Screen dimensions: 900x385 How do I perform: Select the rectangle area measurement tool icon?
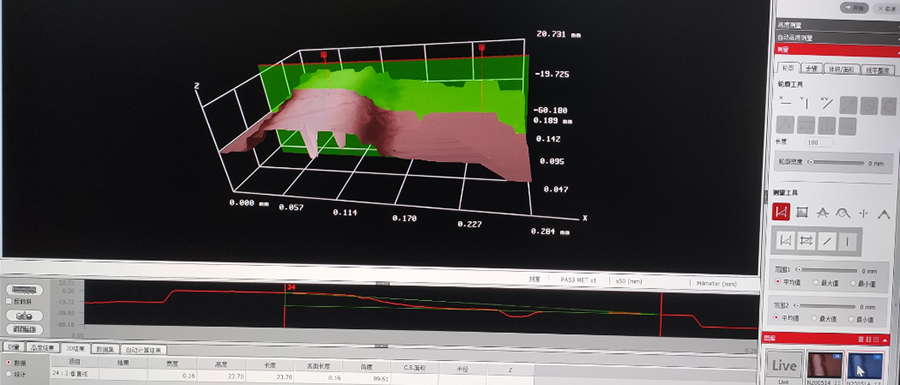802,212
